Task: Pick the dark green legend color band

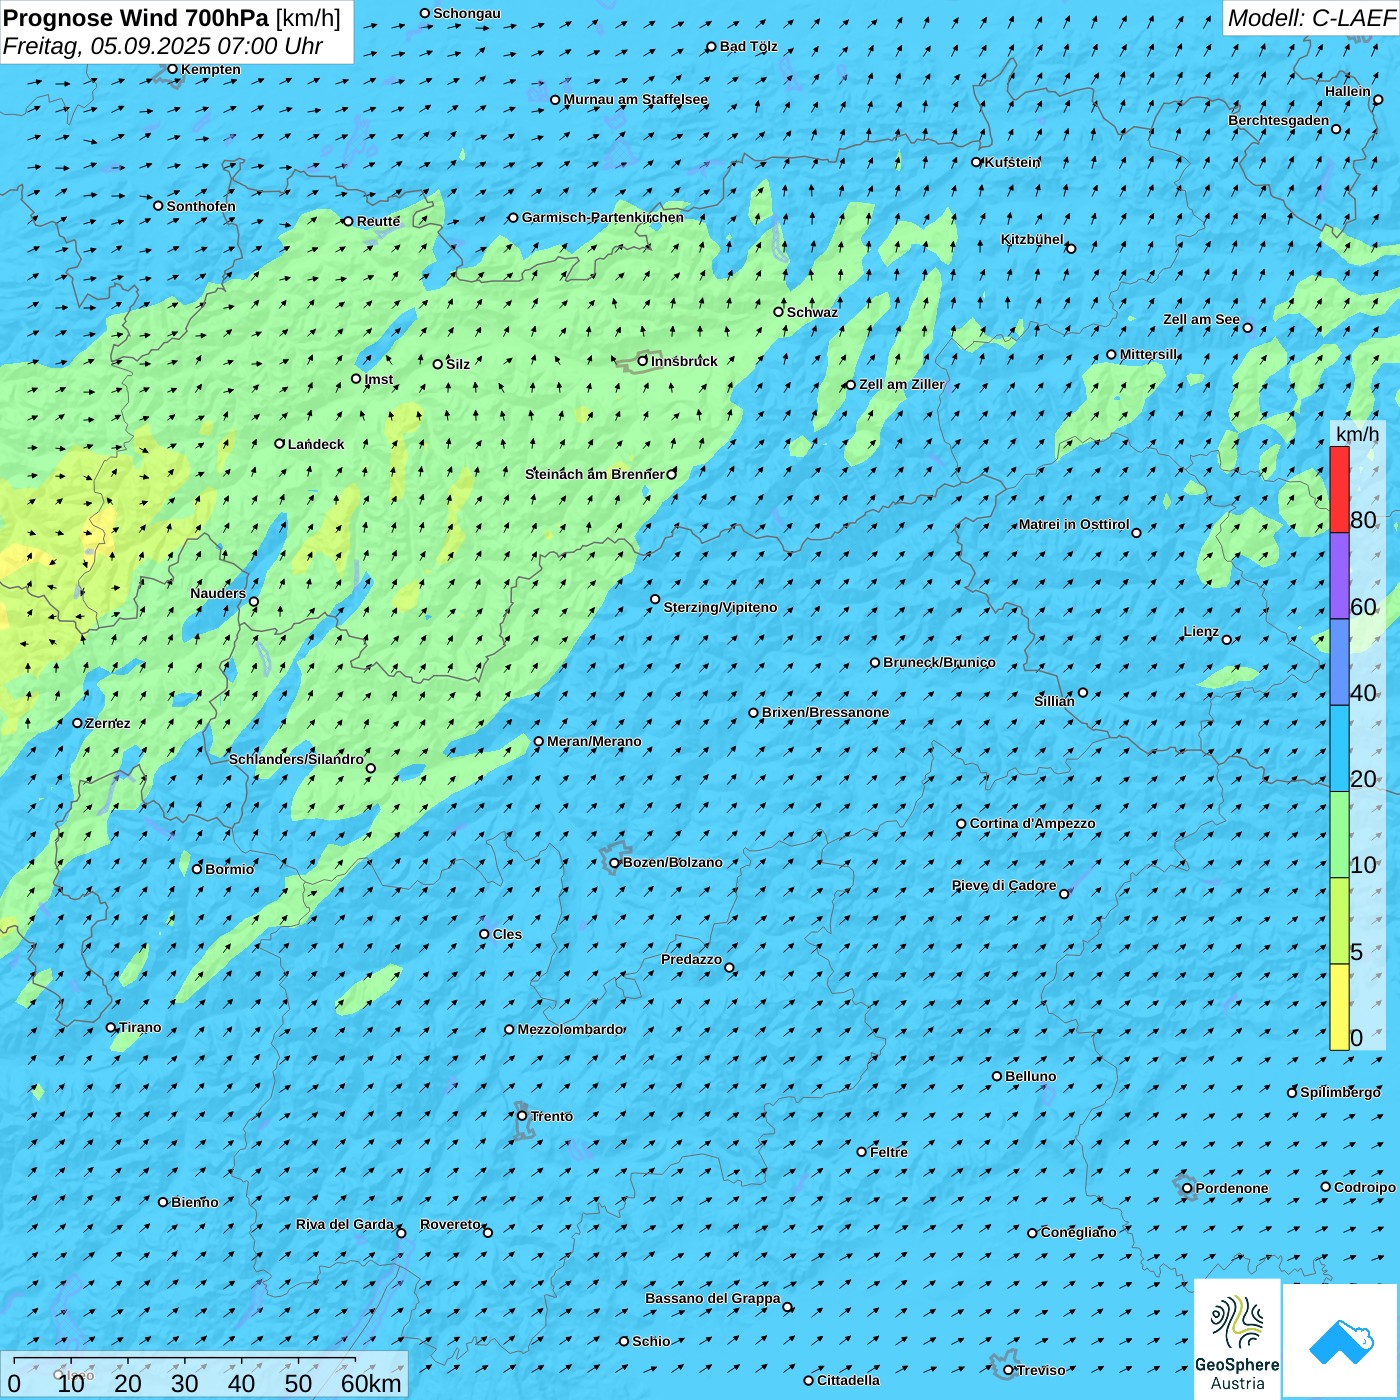Action: (x=1339, y=835)
